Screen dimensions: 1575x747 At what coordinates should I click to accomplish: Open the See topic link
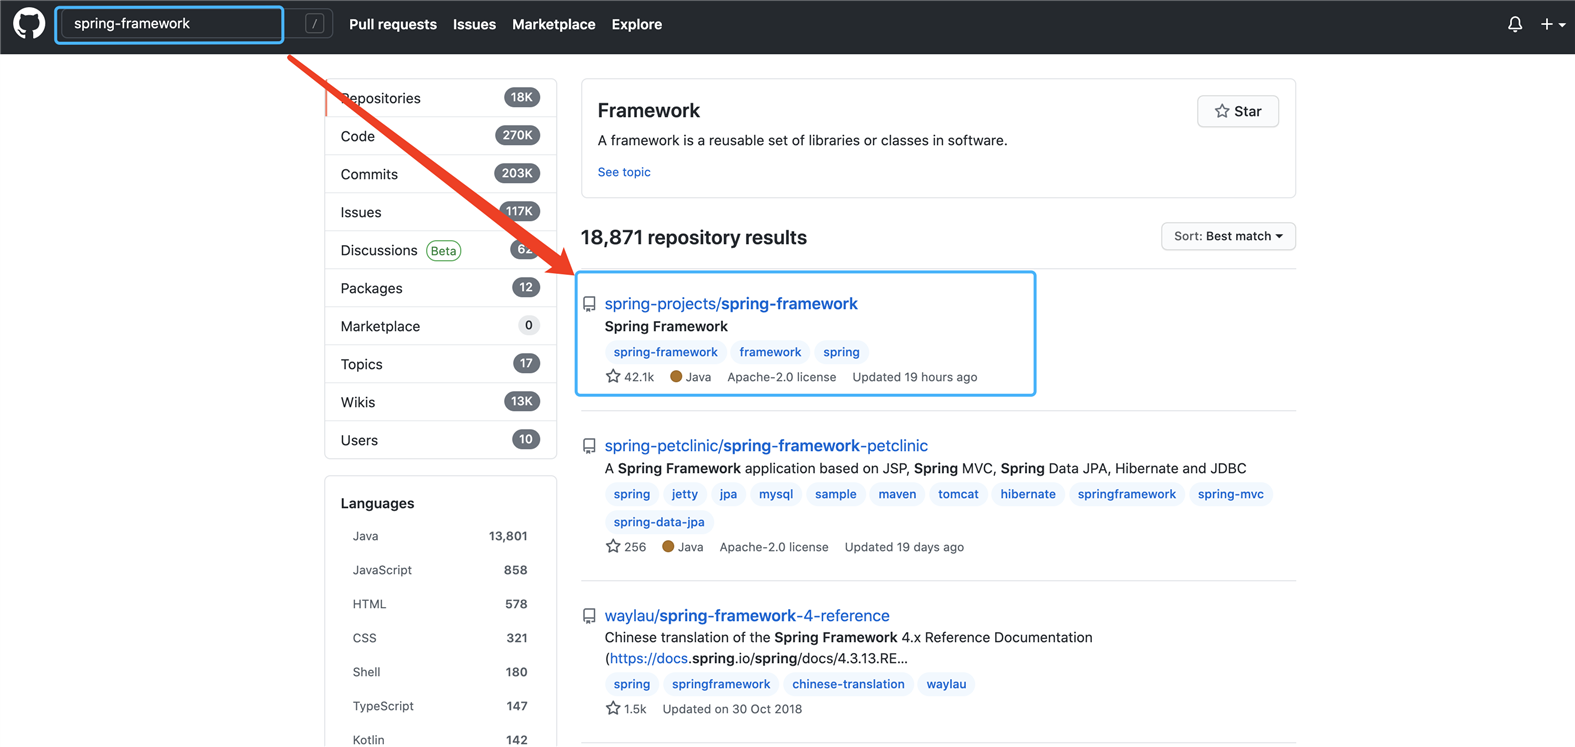(624, 172)
